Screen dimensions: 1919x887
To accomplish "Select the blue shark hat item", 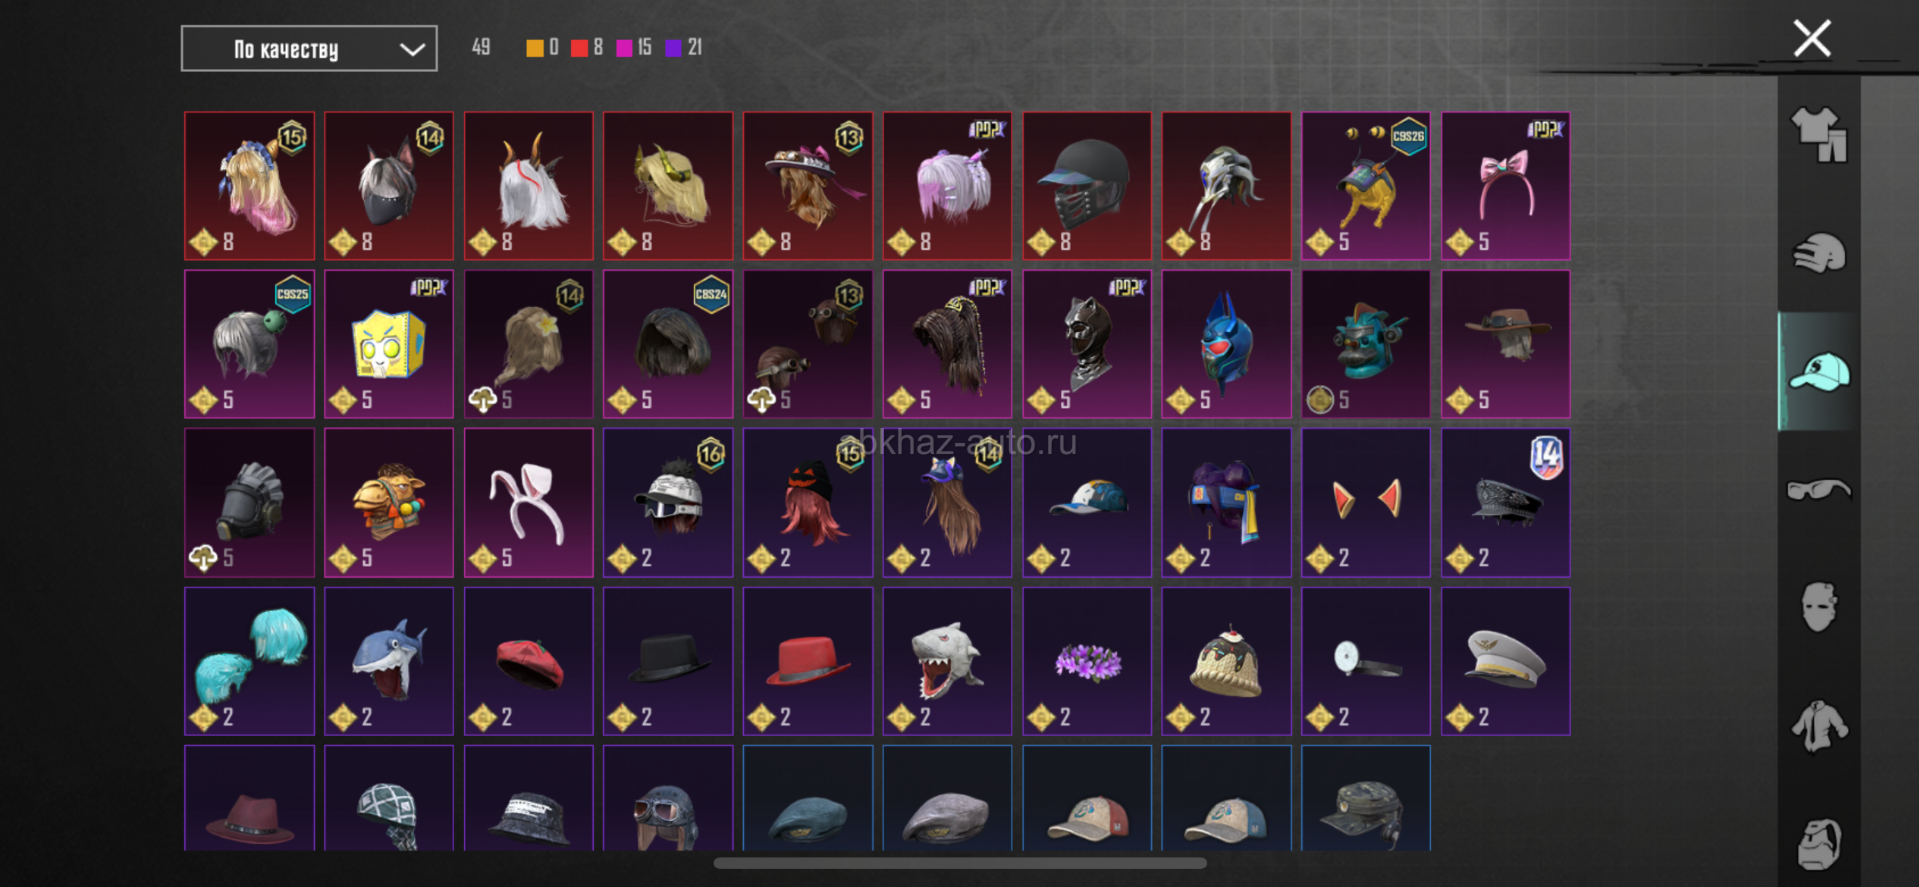I will [389, 661].
